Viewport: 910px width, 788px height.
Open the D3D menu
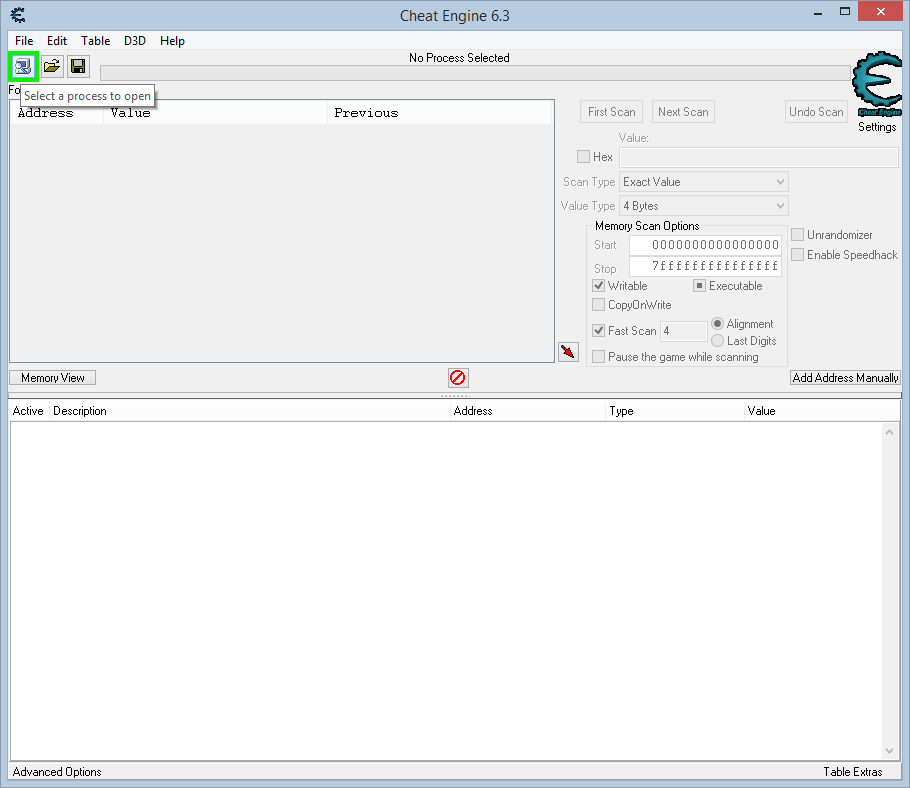[135, 41]
